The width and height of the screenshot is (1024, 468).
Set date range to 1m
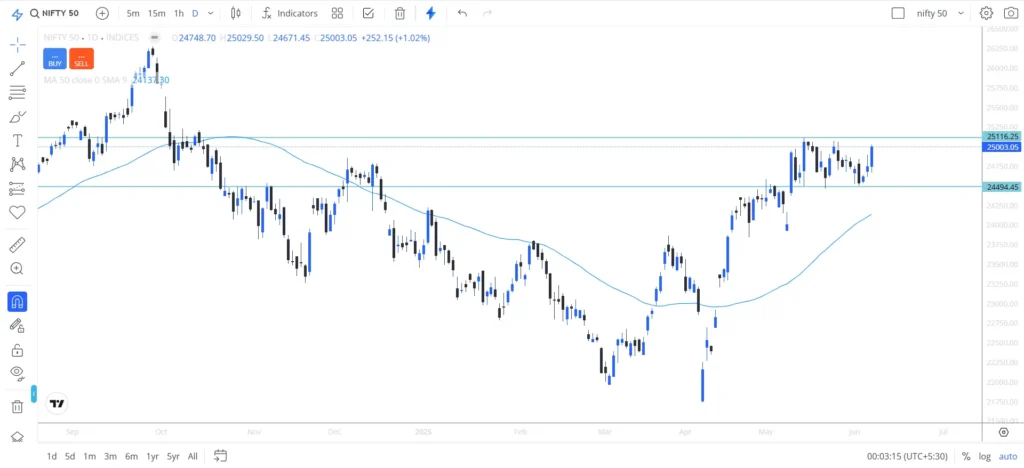[x=90, y=456]
